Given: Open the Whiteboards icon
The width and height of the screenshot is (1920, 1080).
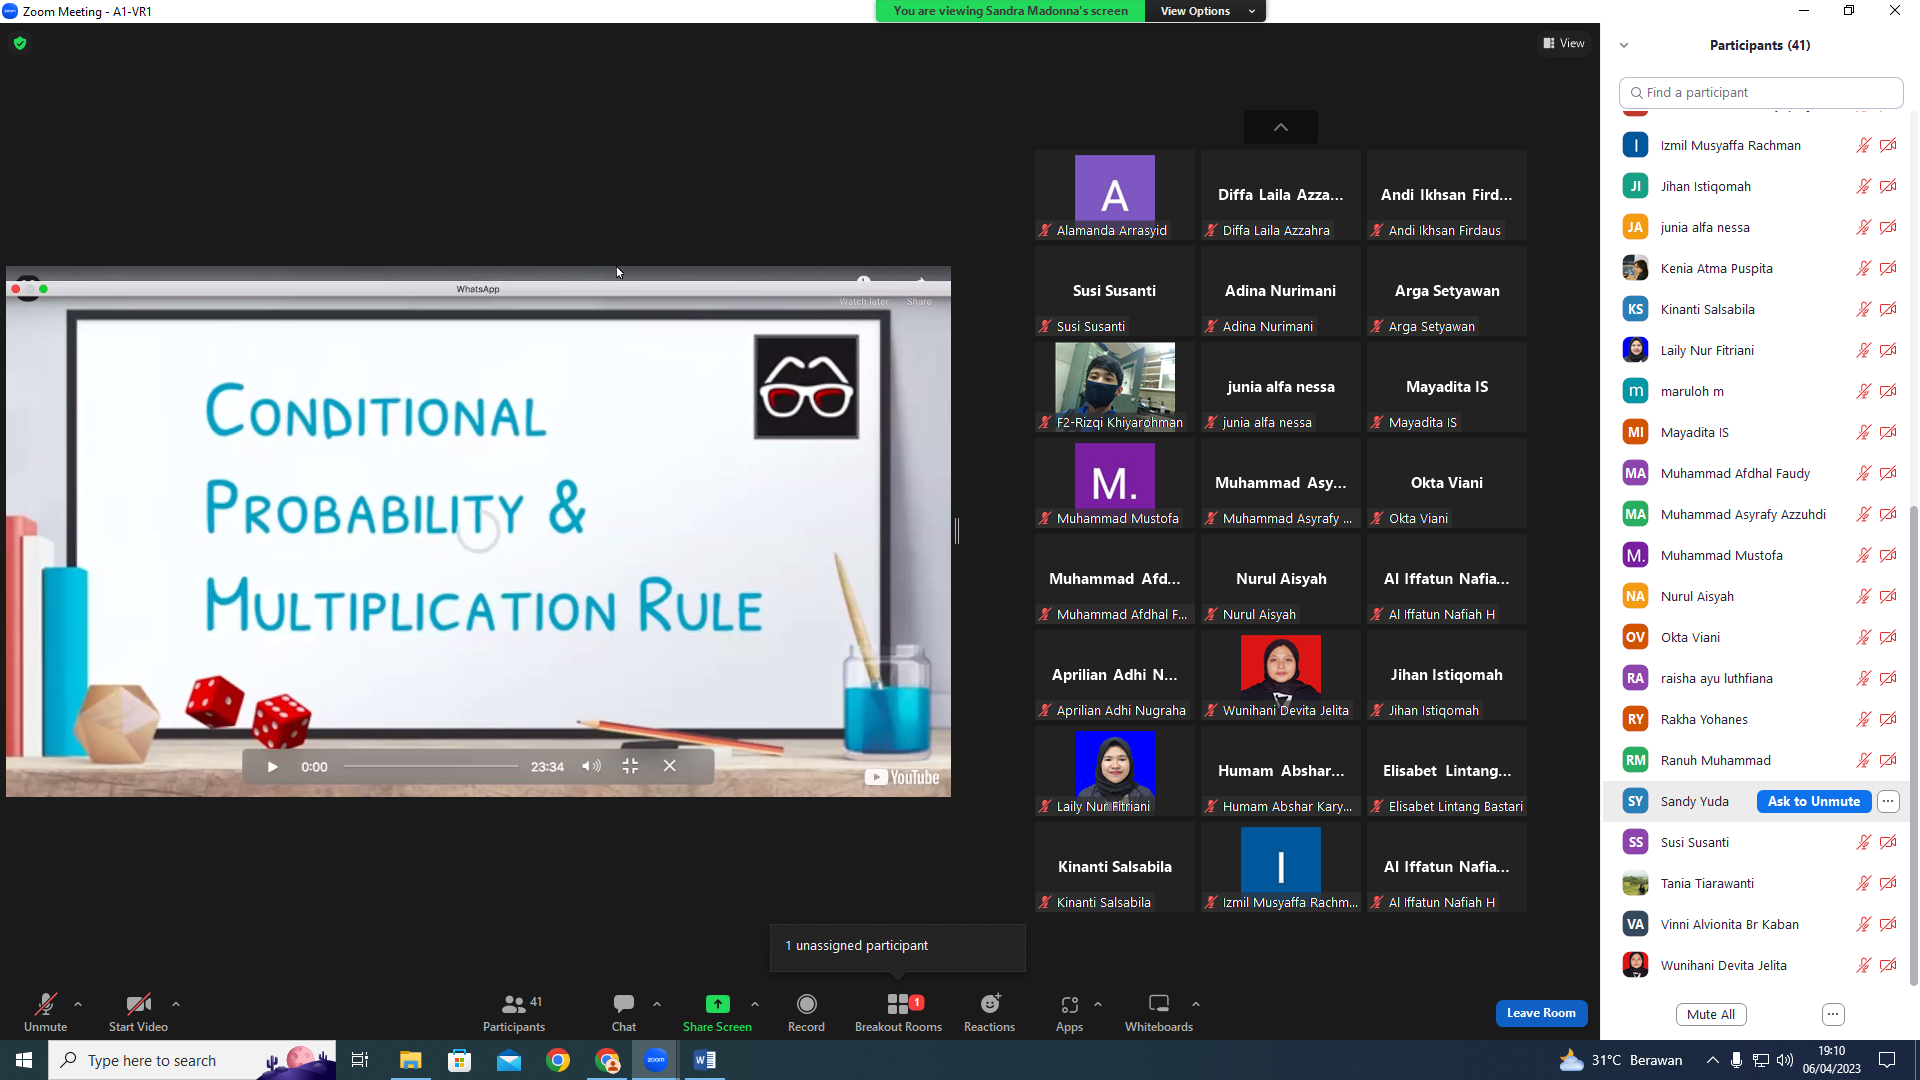Looking at the screenshot, I should click(1159, 1004).
